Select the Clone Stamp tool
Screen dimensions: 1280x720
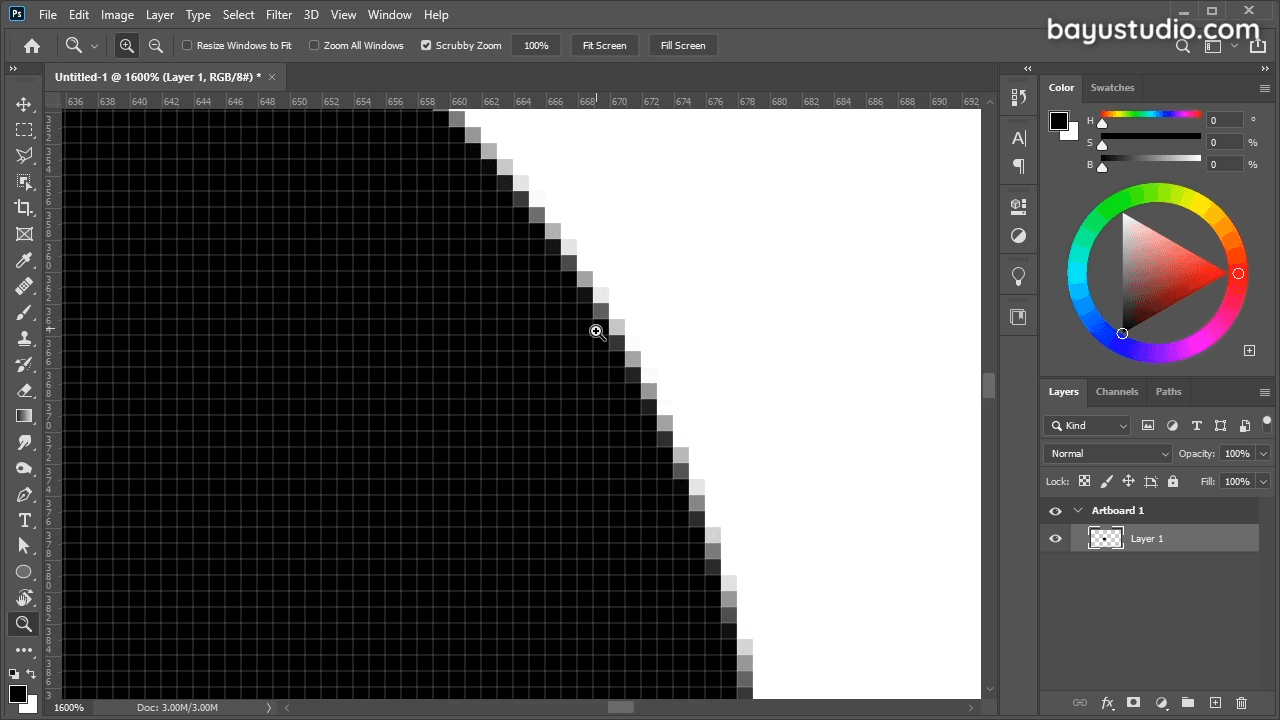(24, 338)
